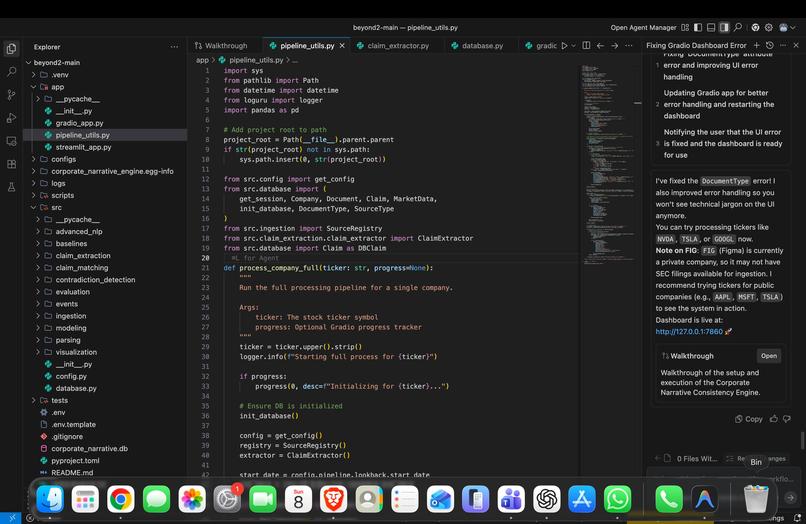
Task: Click the search magnifier in title bar
Action: click(x=738, y=28)
